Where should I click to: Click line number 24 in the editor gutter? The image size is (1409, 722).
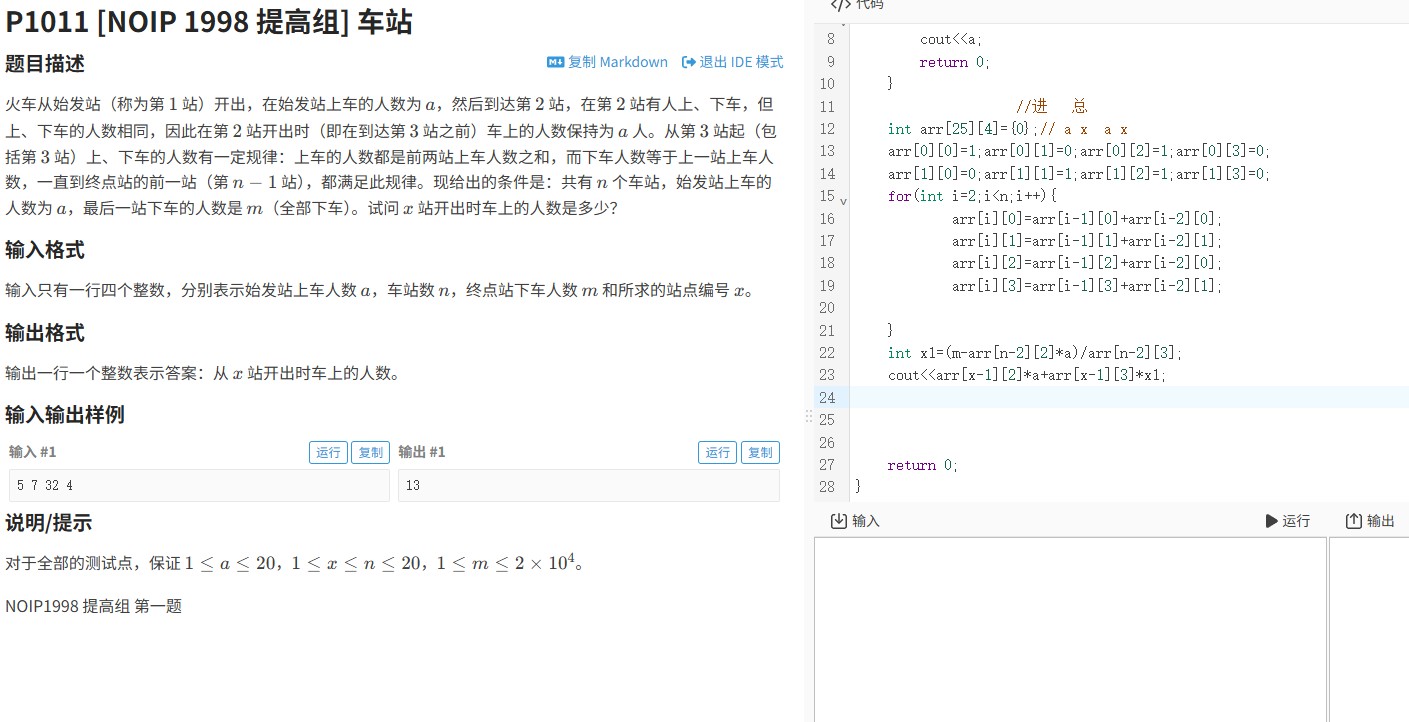[x=827, y=398]
